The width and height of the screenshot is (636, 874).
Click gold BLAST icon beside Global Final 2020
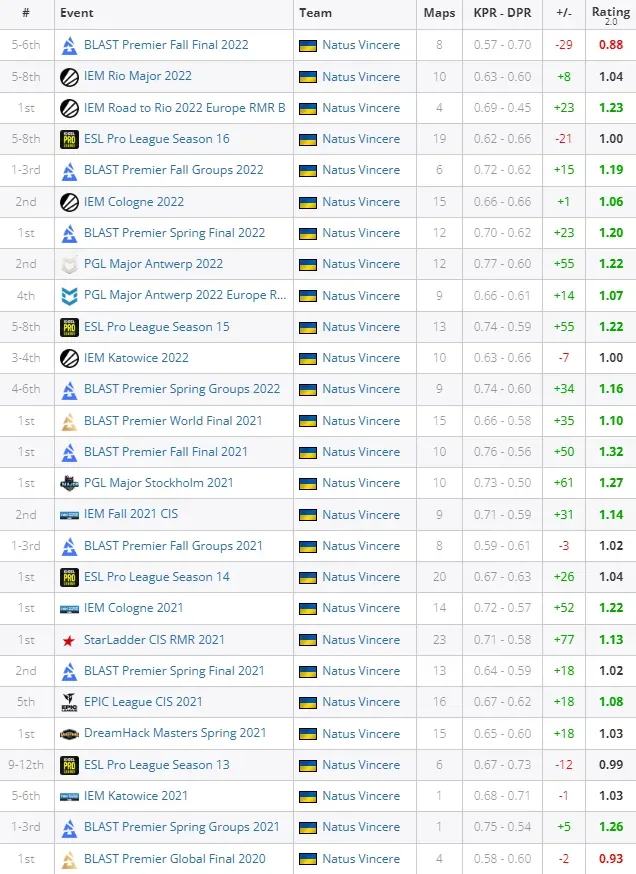tap(69, 859)
